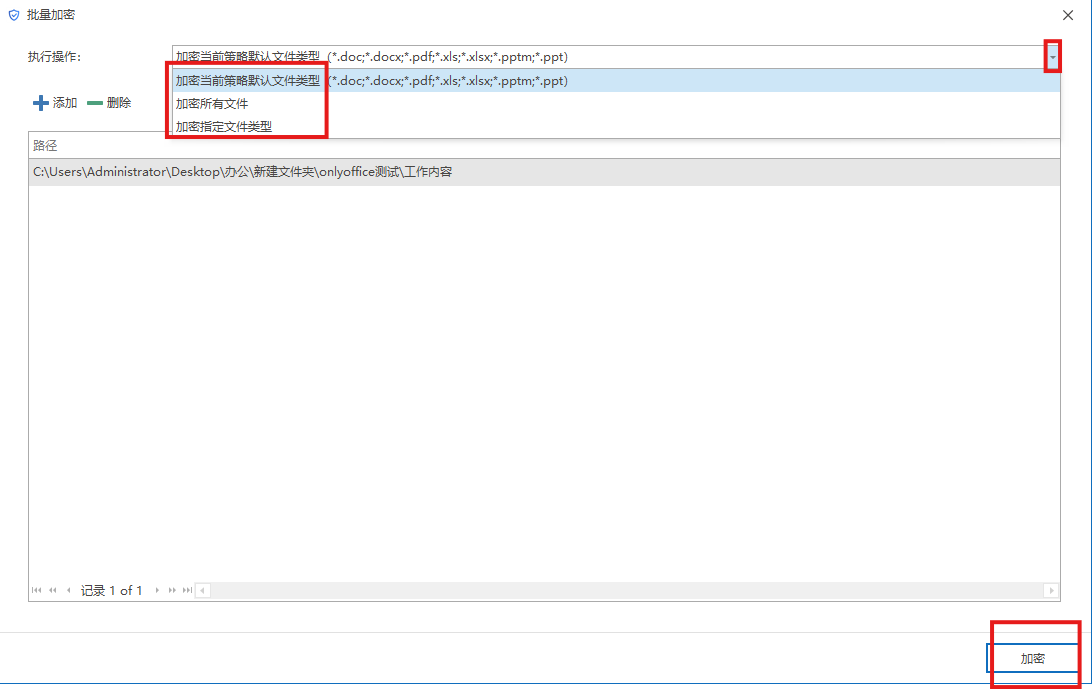Go to last record in pager
Image resolution: width=1092 pixels, height=689 pixels.
187,591
